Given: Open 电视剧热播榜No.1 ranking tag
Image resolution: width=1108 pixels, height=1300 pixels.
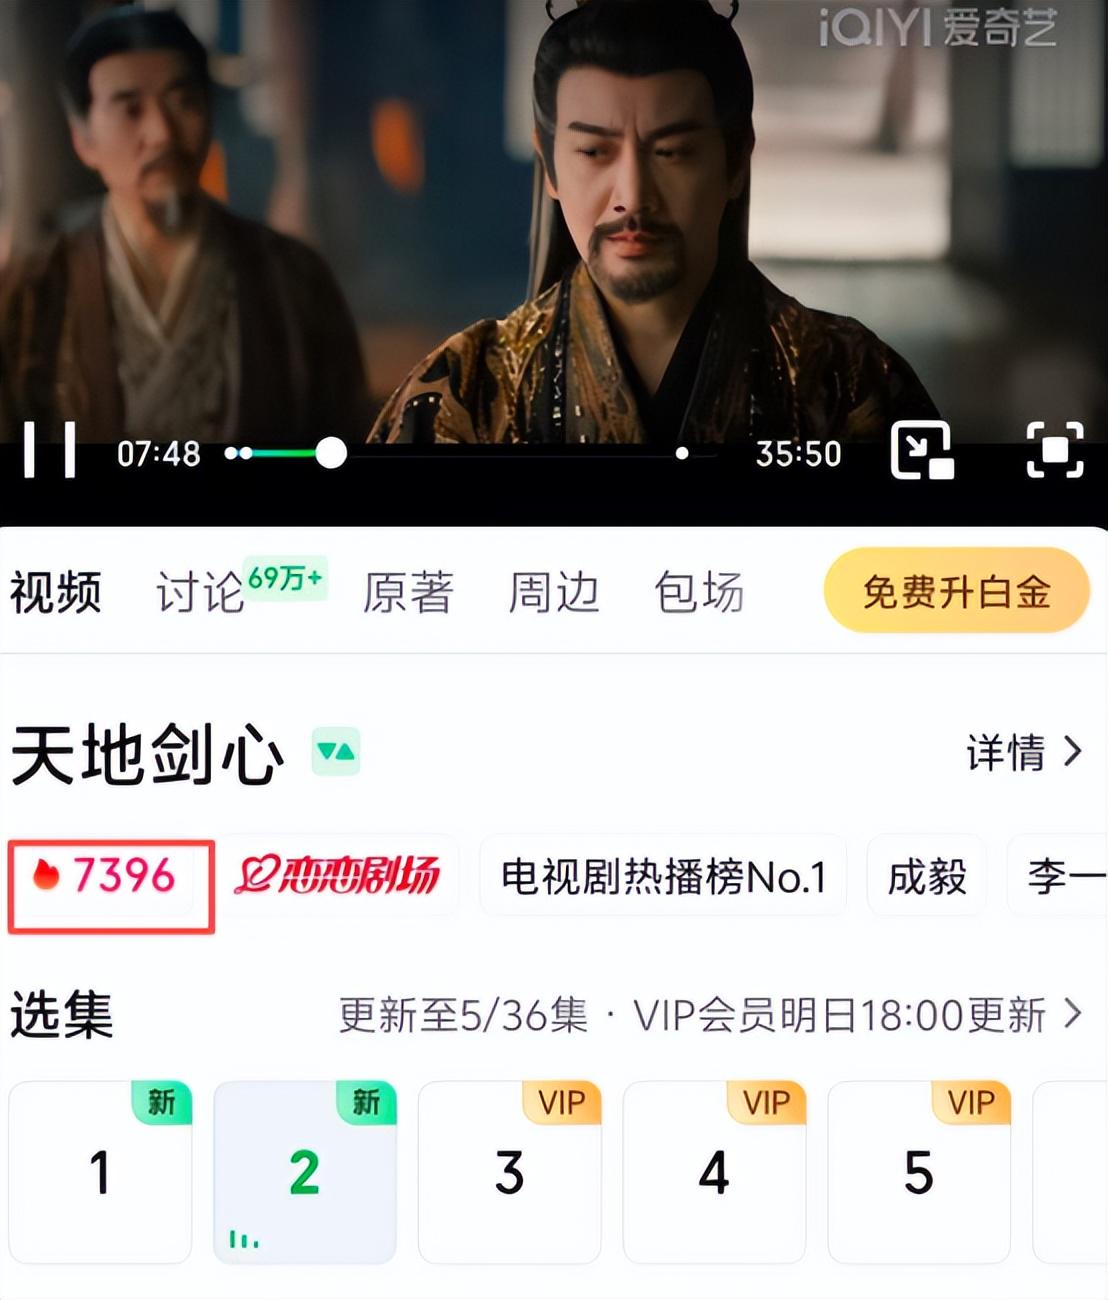Looking at the screenshot, I should pos(663,876).
